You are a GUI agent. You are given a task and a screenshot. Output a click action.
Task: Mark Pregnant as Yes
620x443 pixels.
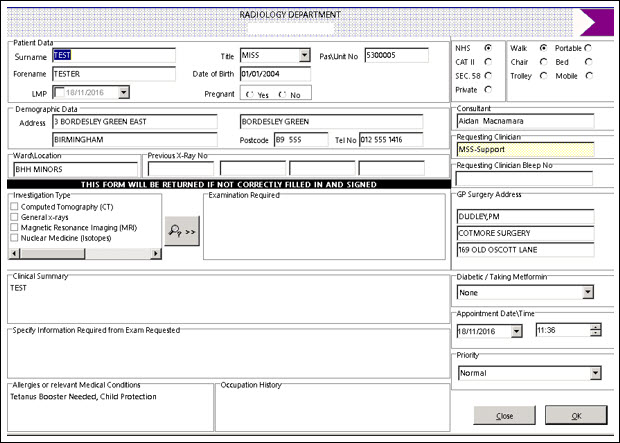pyautogui.click(x=250, y=94)
